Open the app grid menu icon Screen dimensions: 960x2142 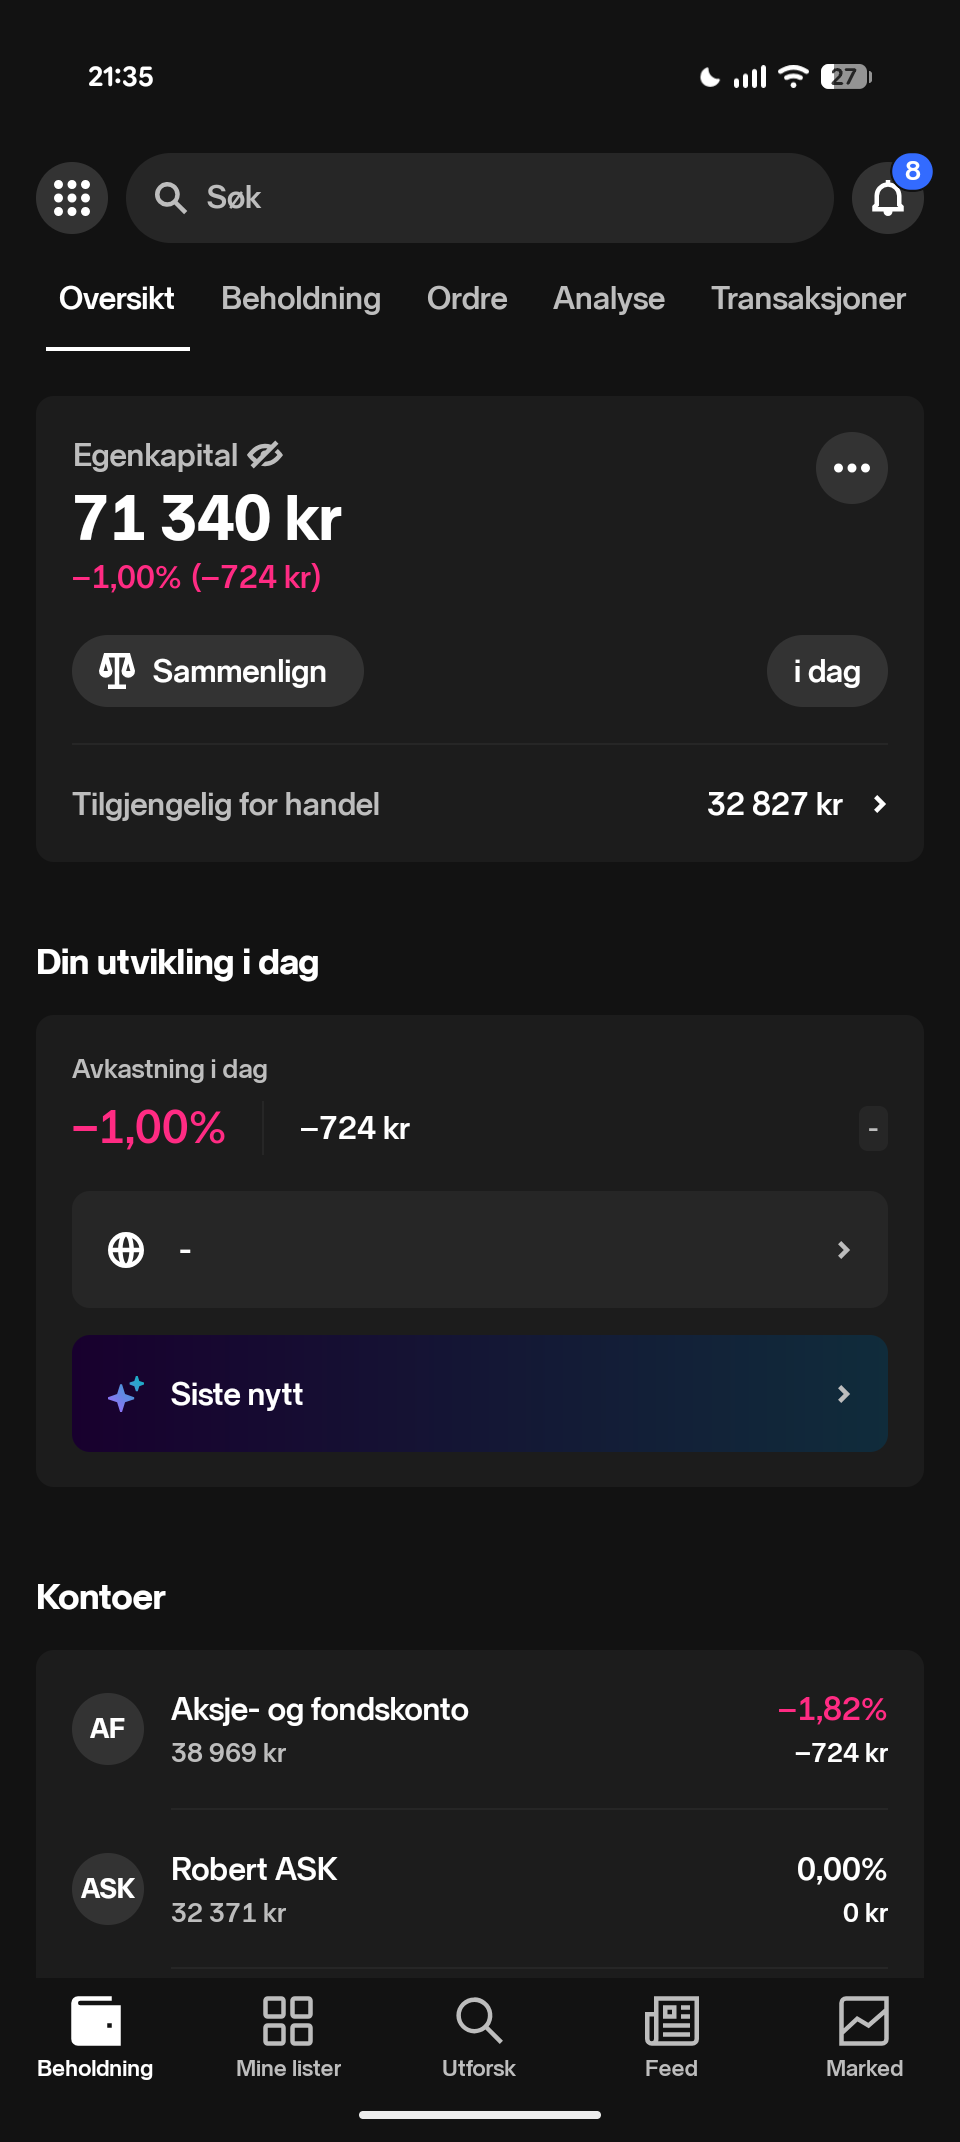tap(72, 198)
